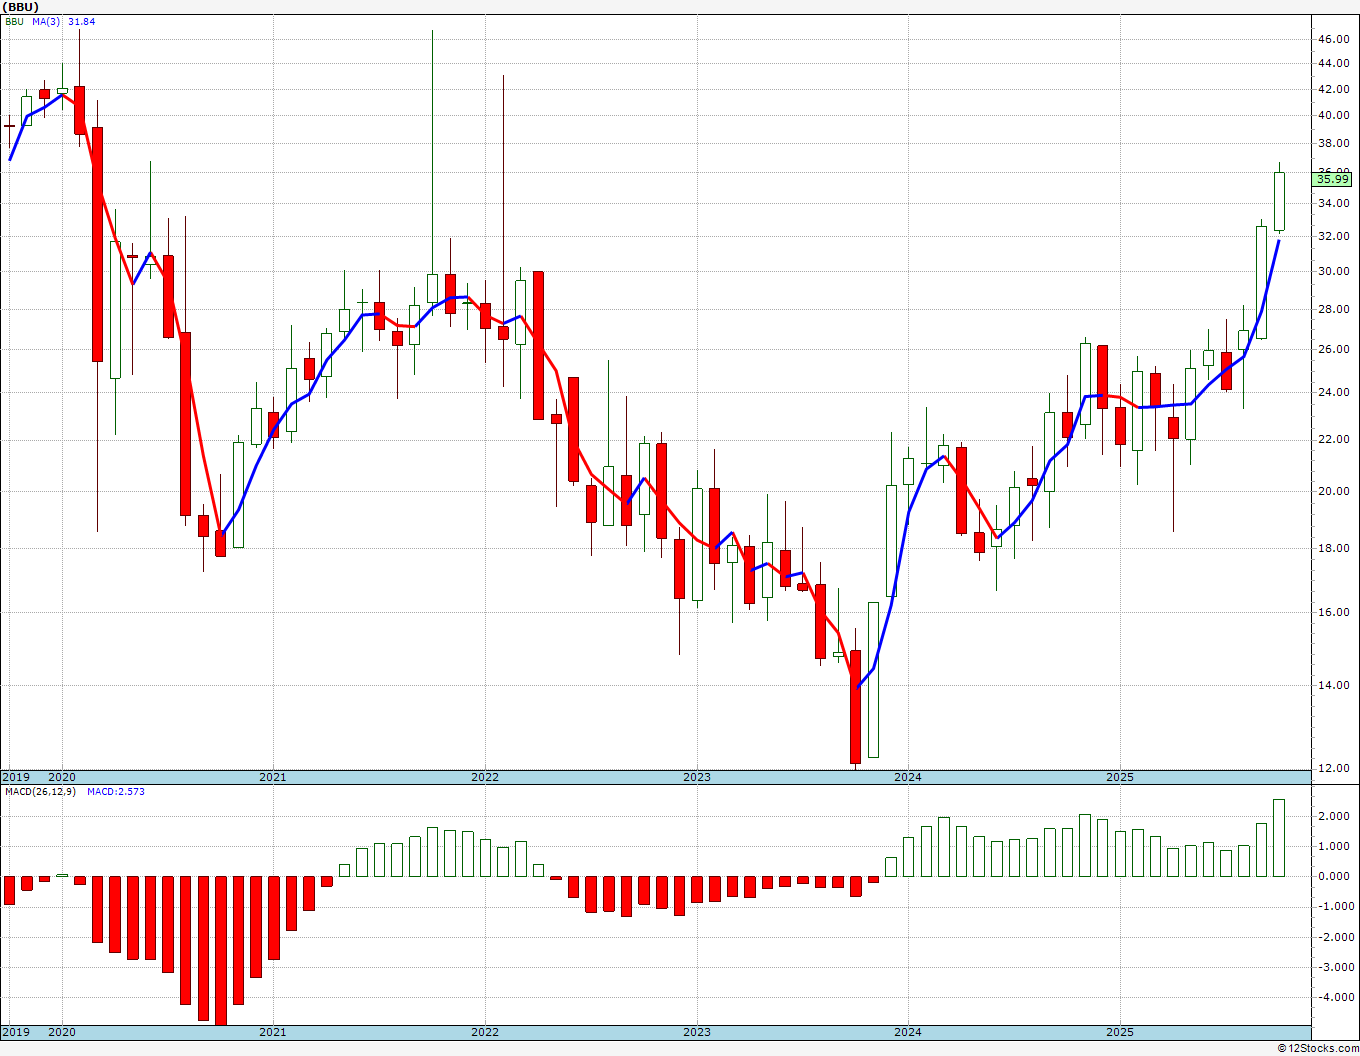
Task: Click the 26.00 price axis label
Action: pyautogui.click(x=1333, y=350)
